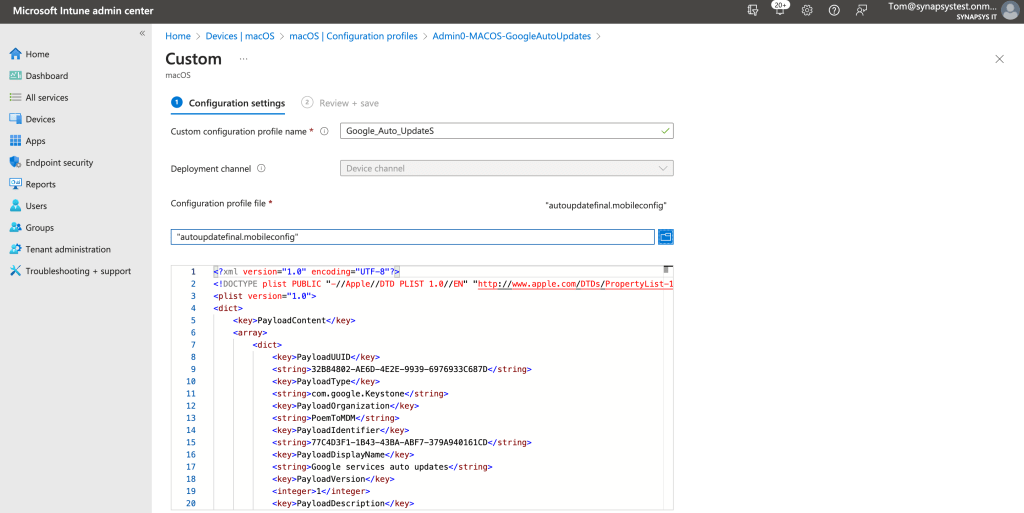Viewport: 1024px width, 513px height.
Task: Open the directory and subscription filter icon
Action: pos(753,10)
